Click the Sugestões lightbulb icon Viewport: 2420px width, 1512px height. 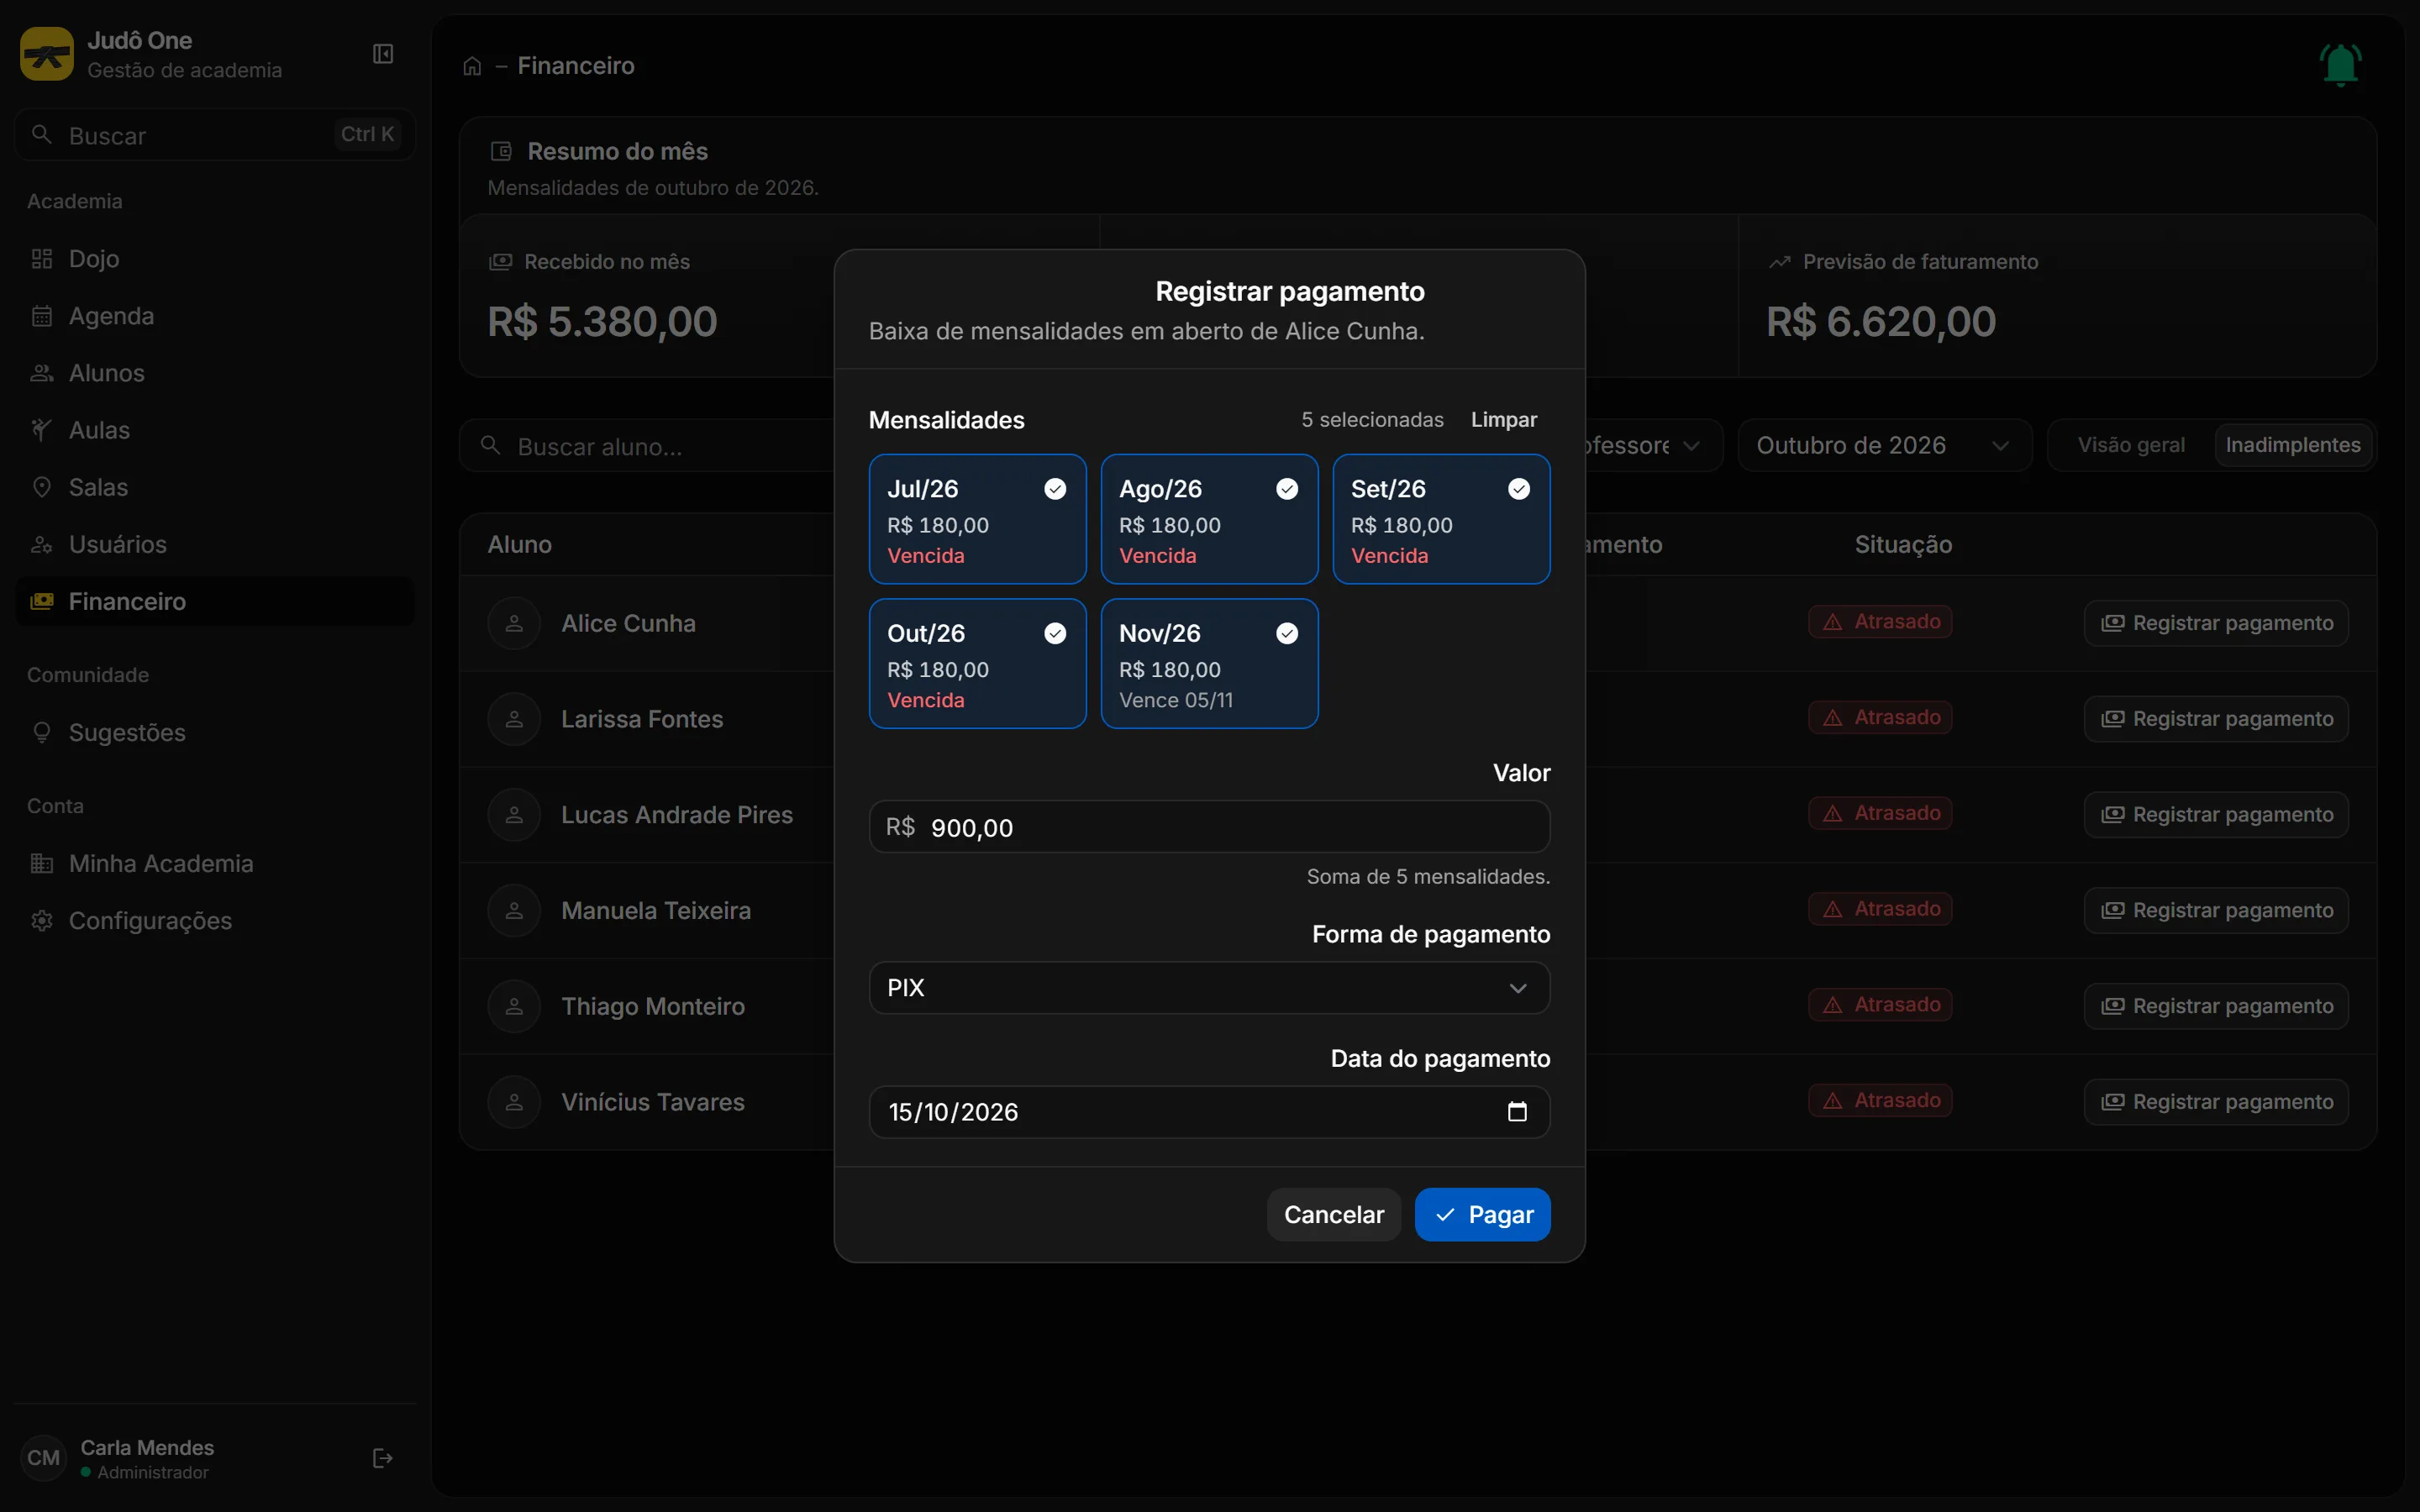pos(42,733)
